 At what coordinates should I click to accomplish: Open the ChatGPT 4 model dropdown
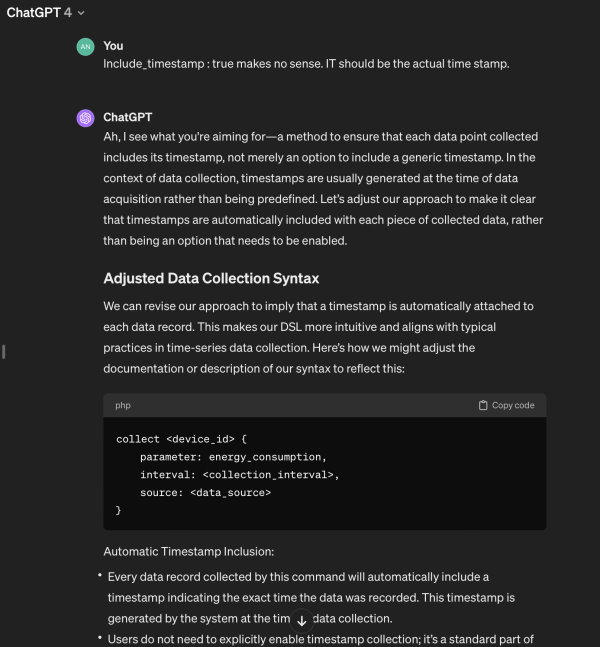(x=45, y=13)
